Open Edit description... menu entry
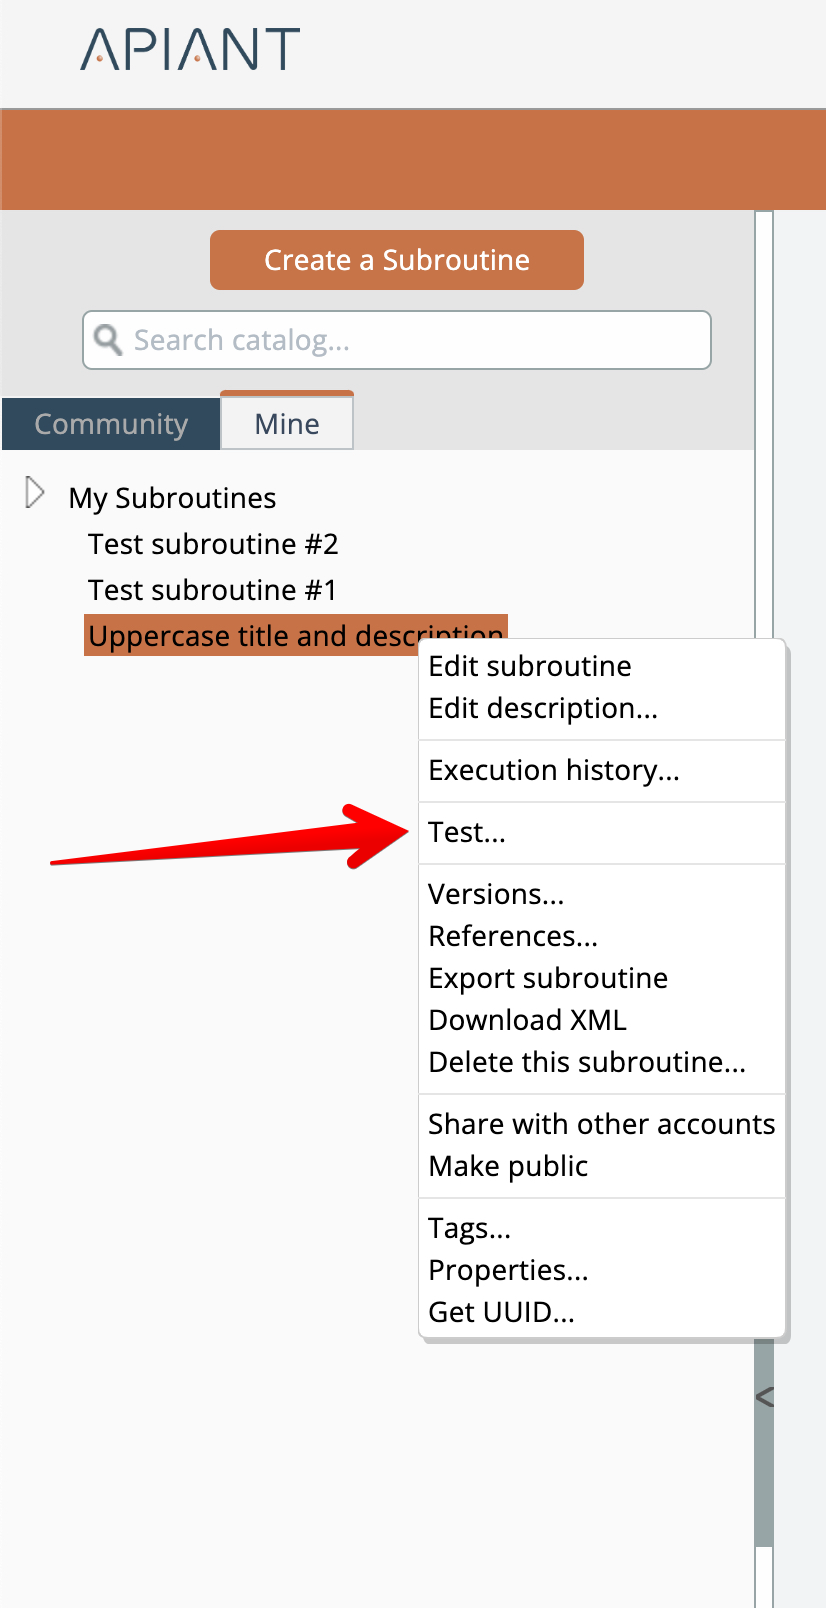The height and width of the screenshot is (1608, 826). (x=543, y=708)
